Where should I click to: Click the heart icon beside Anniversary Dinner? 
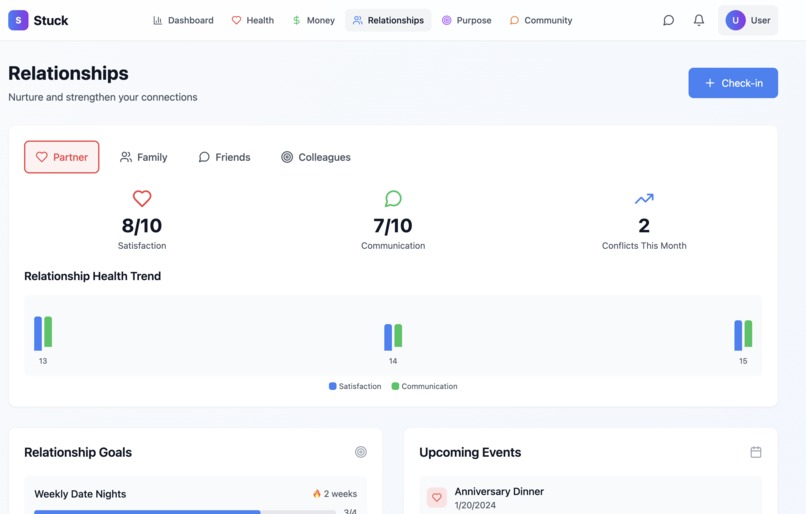(x=436, y=497)
